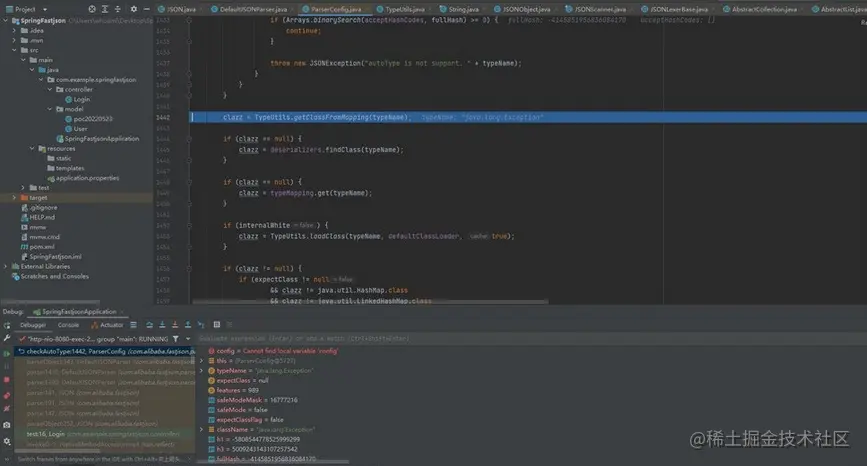
Task: Click the Rerun debug icon
Action: click(7, 325)
